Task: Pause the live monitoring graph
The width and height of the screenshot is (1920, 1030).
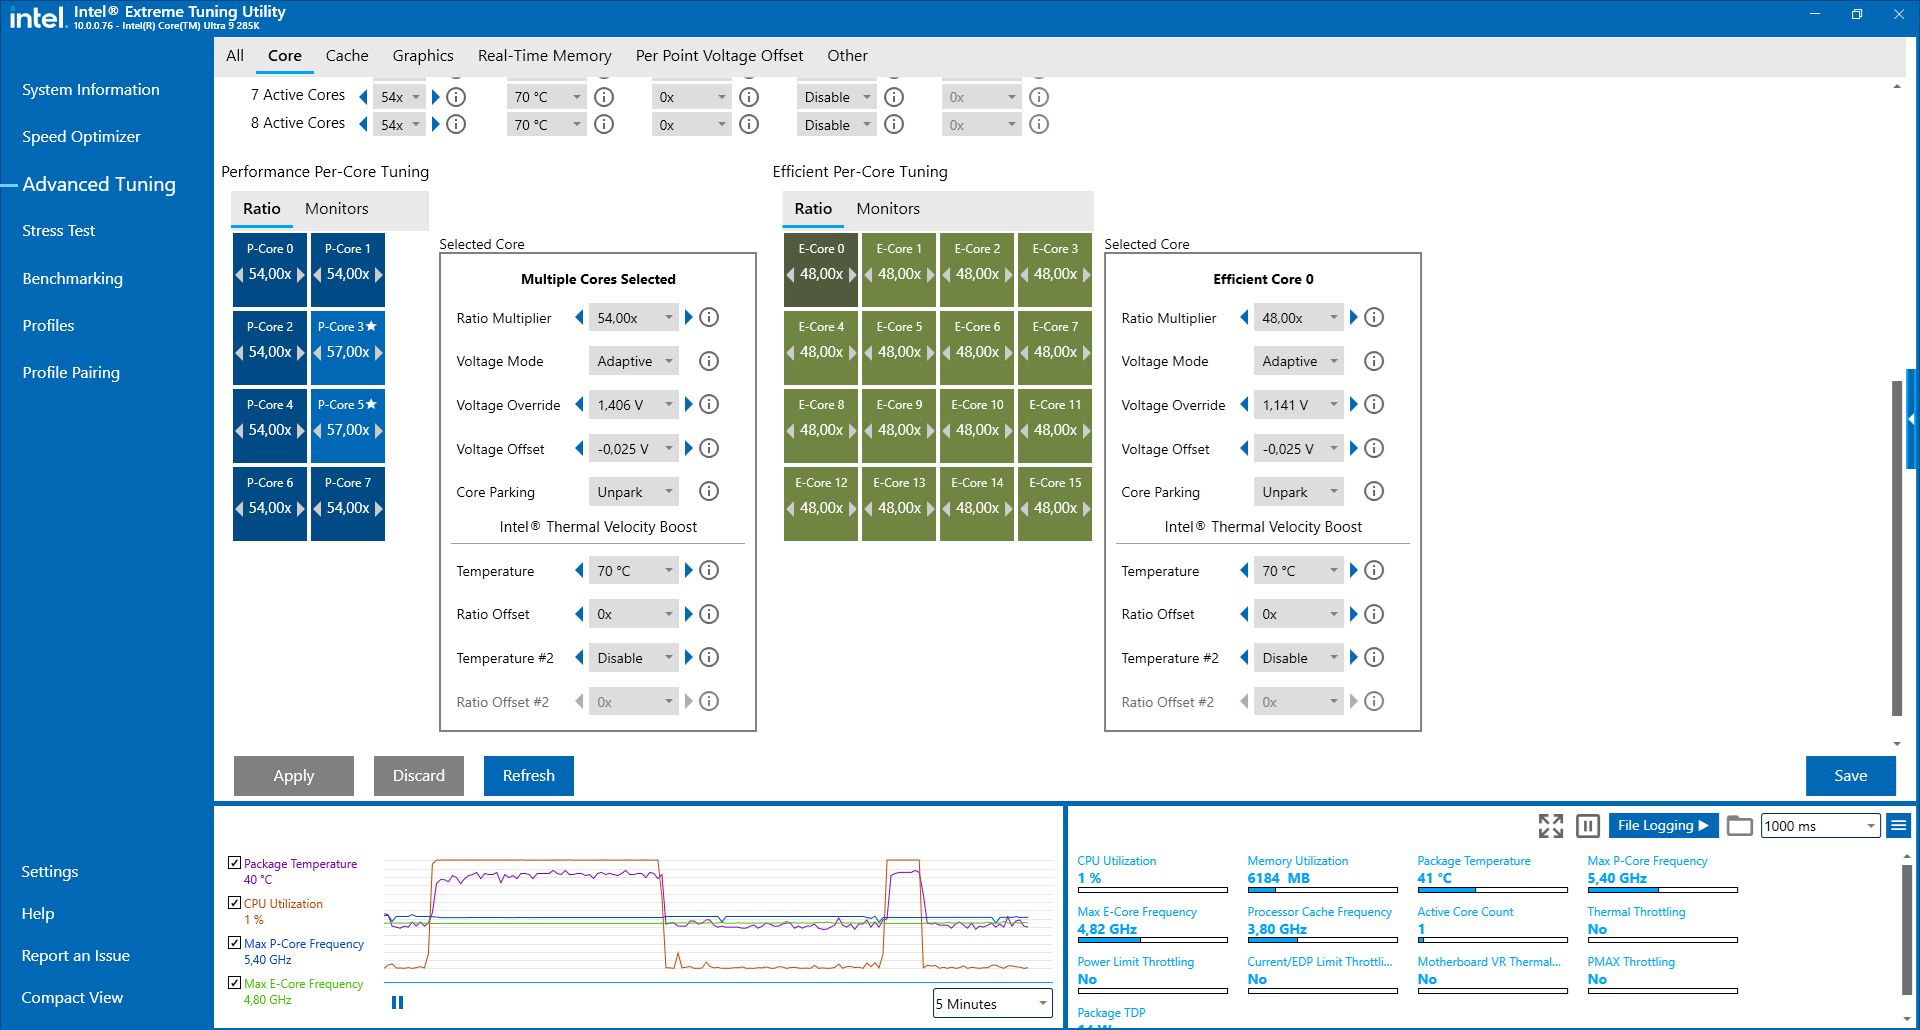Action: [x=397, y=1002]
